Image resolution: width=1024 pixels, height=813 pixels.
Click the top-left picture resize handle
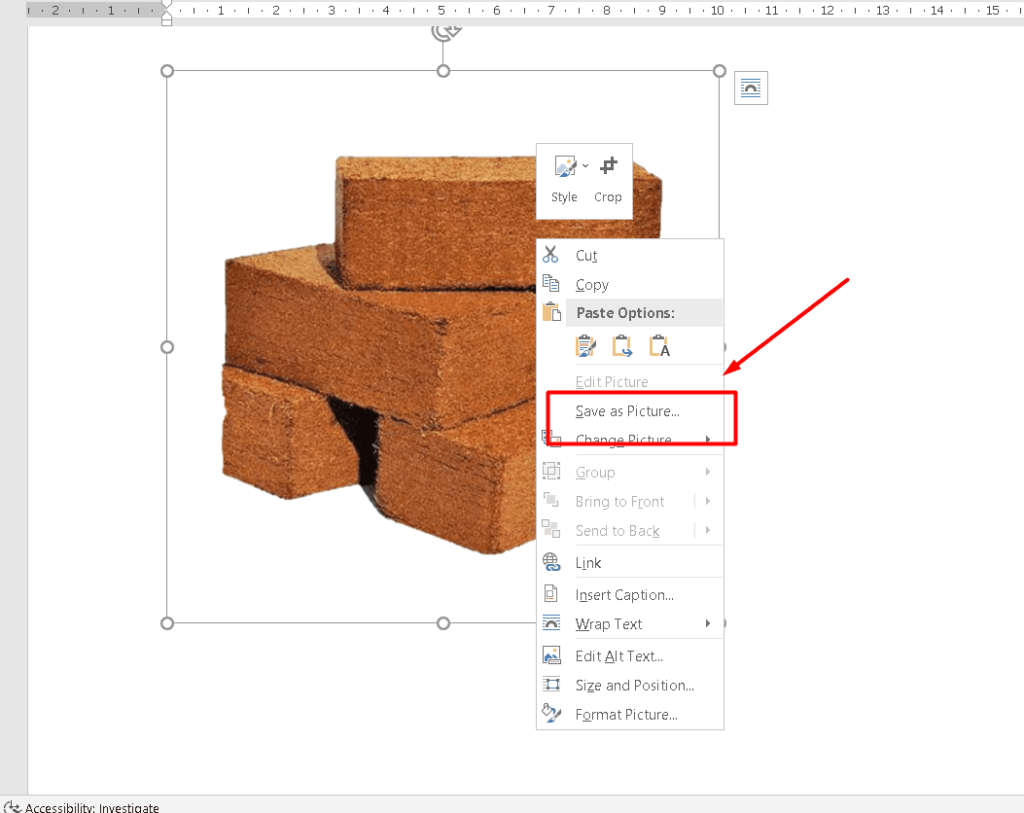click(x=167, y=71)
